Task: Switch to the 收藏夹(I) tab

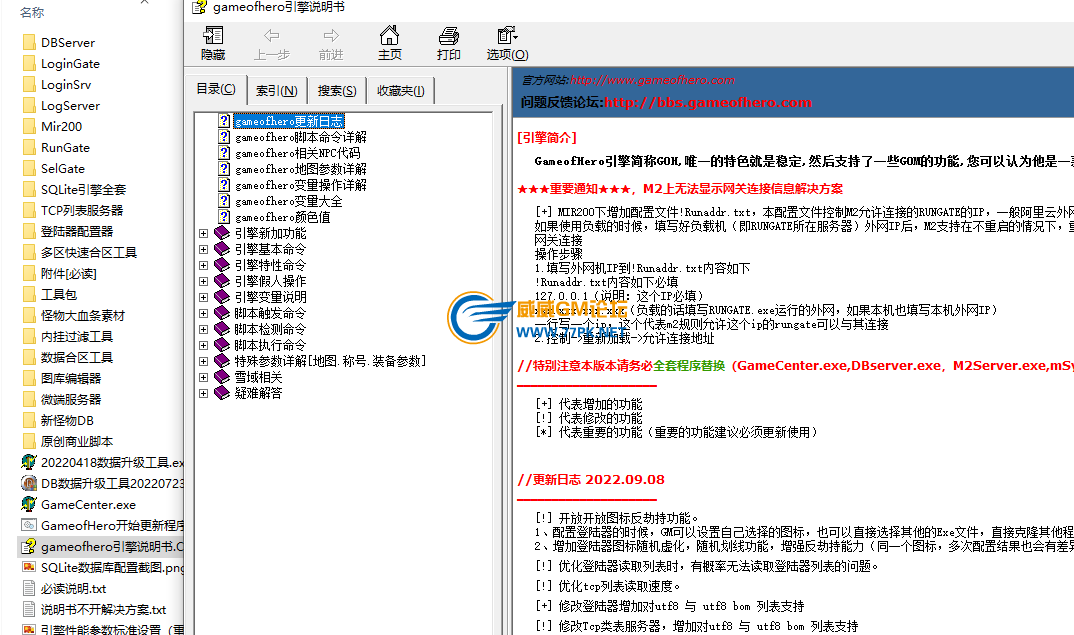Action: point(401,90)
